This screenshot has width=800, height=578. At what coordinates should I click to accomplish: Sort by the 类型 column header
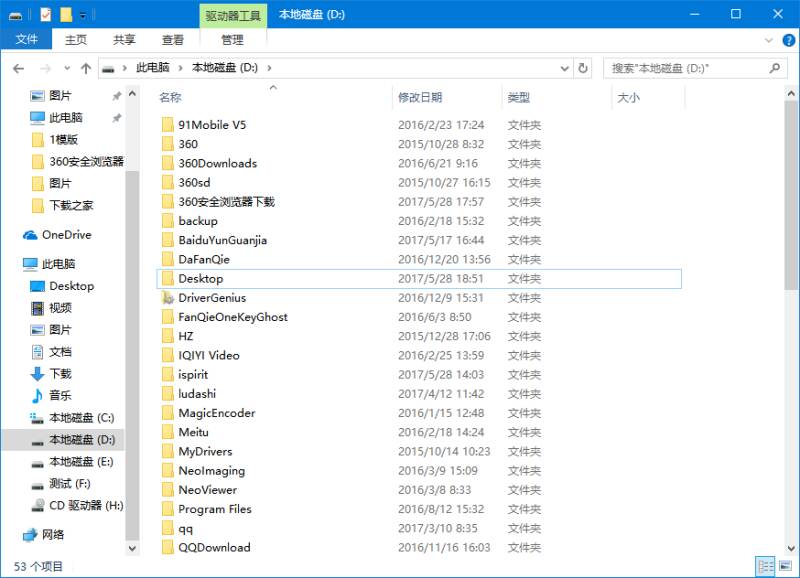pyautogui.click(x=518, y=97)
